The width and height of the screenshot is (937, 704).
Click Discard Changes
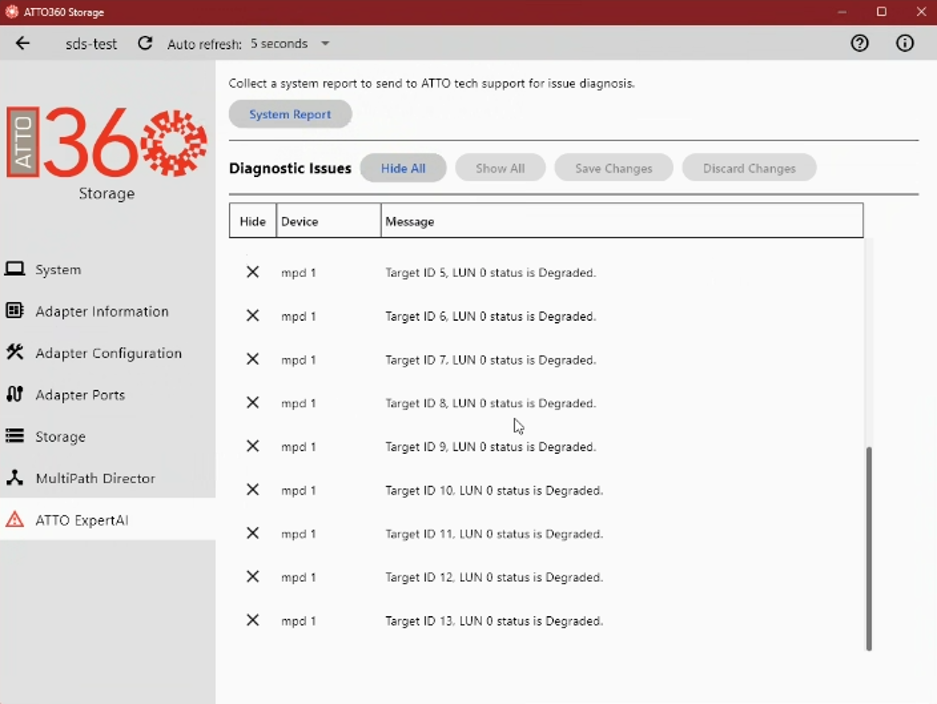[x=749, y=169]
